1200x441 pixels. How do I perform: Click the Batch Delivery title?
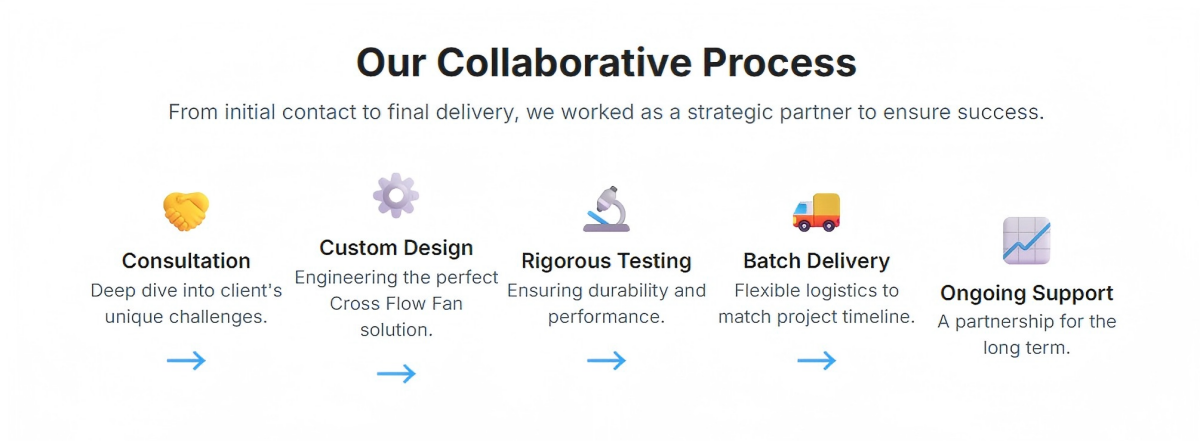pos(816,261)
